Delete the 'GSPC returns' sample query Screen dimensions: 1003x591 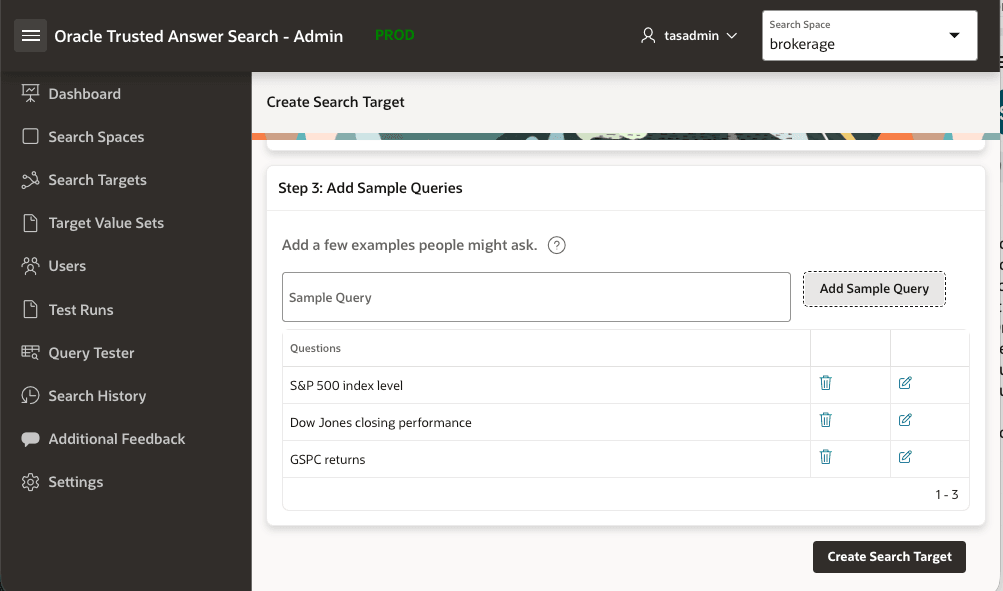[824, 457]
